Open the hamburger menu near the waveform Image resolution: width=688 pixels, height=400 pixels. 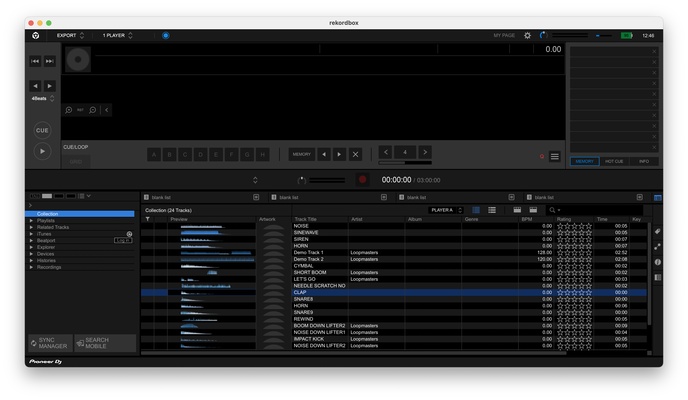click(555, 157)
